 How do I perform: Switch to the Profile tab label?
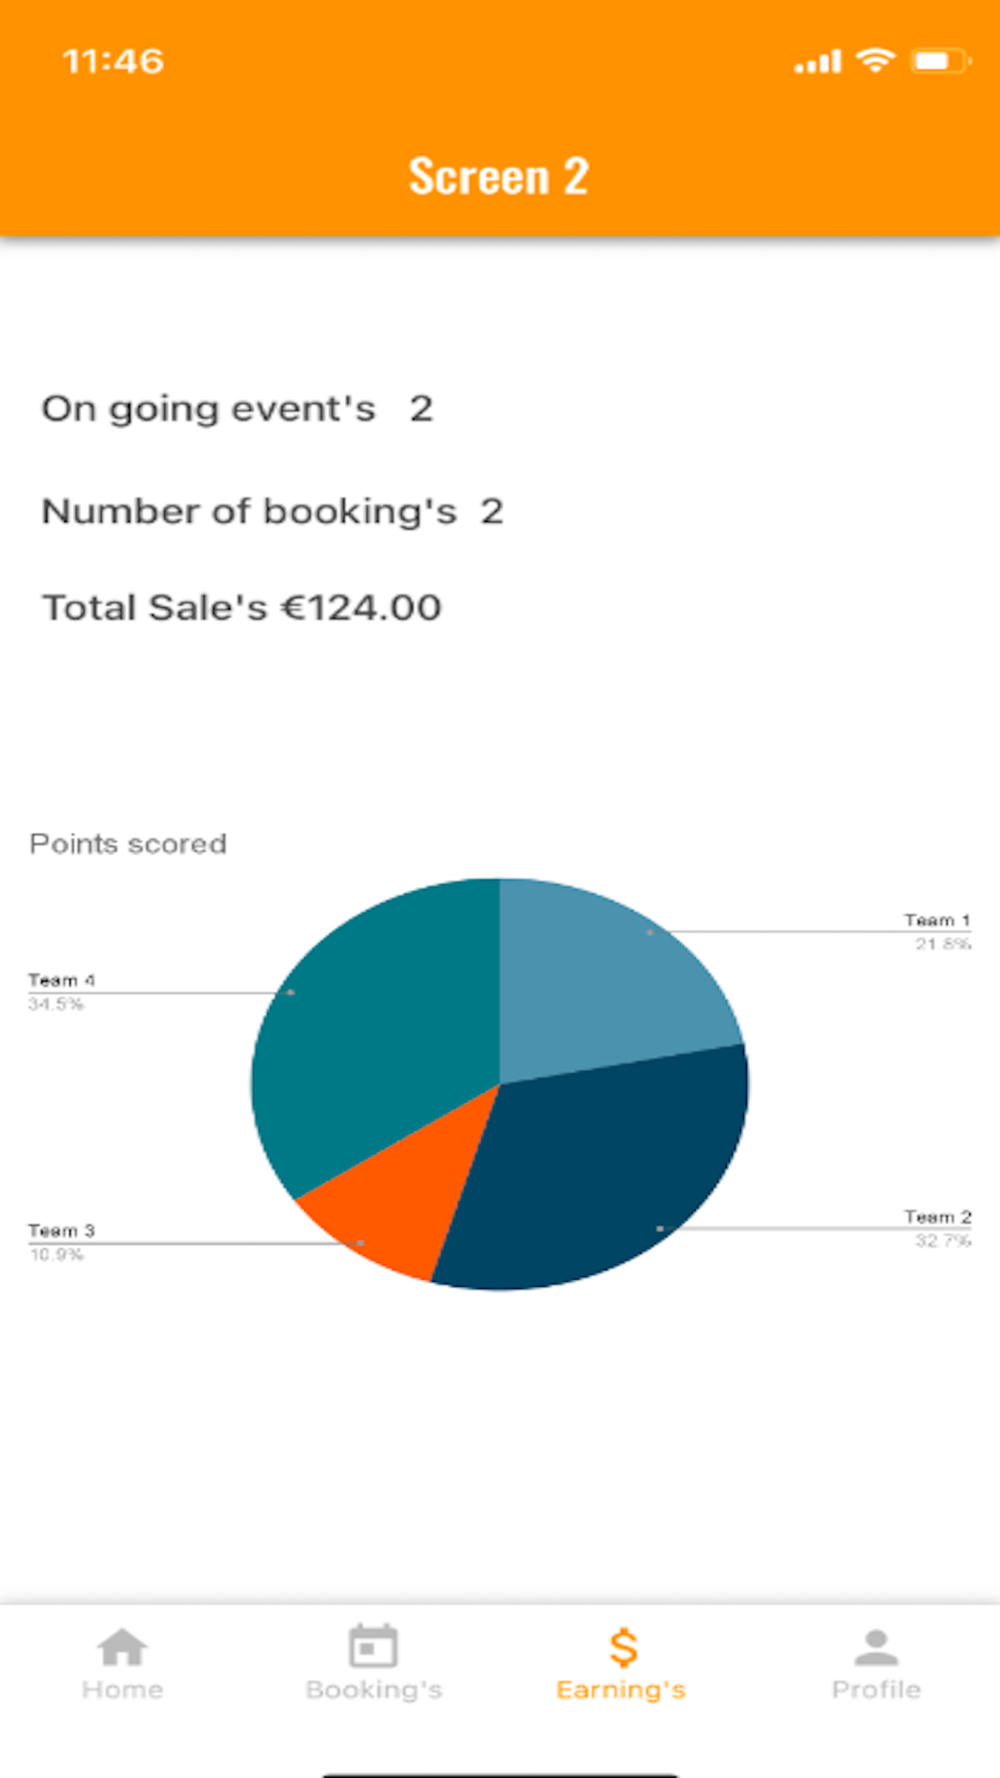[x=876, y=1690]
